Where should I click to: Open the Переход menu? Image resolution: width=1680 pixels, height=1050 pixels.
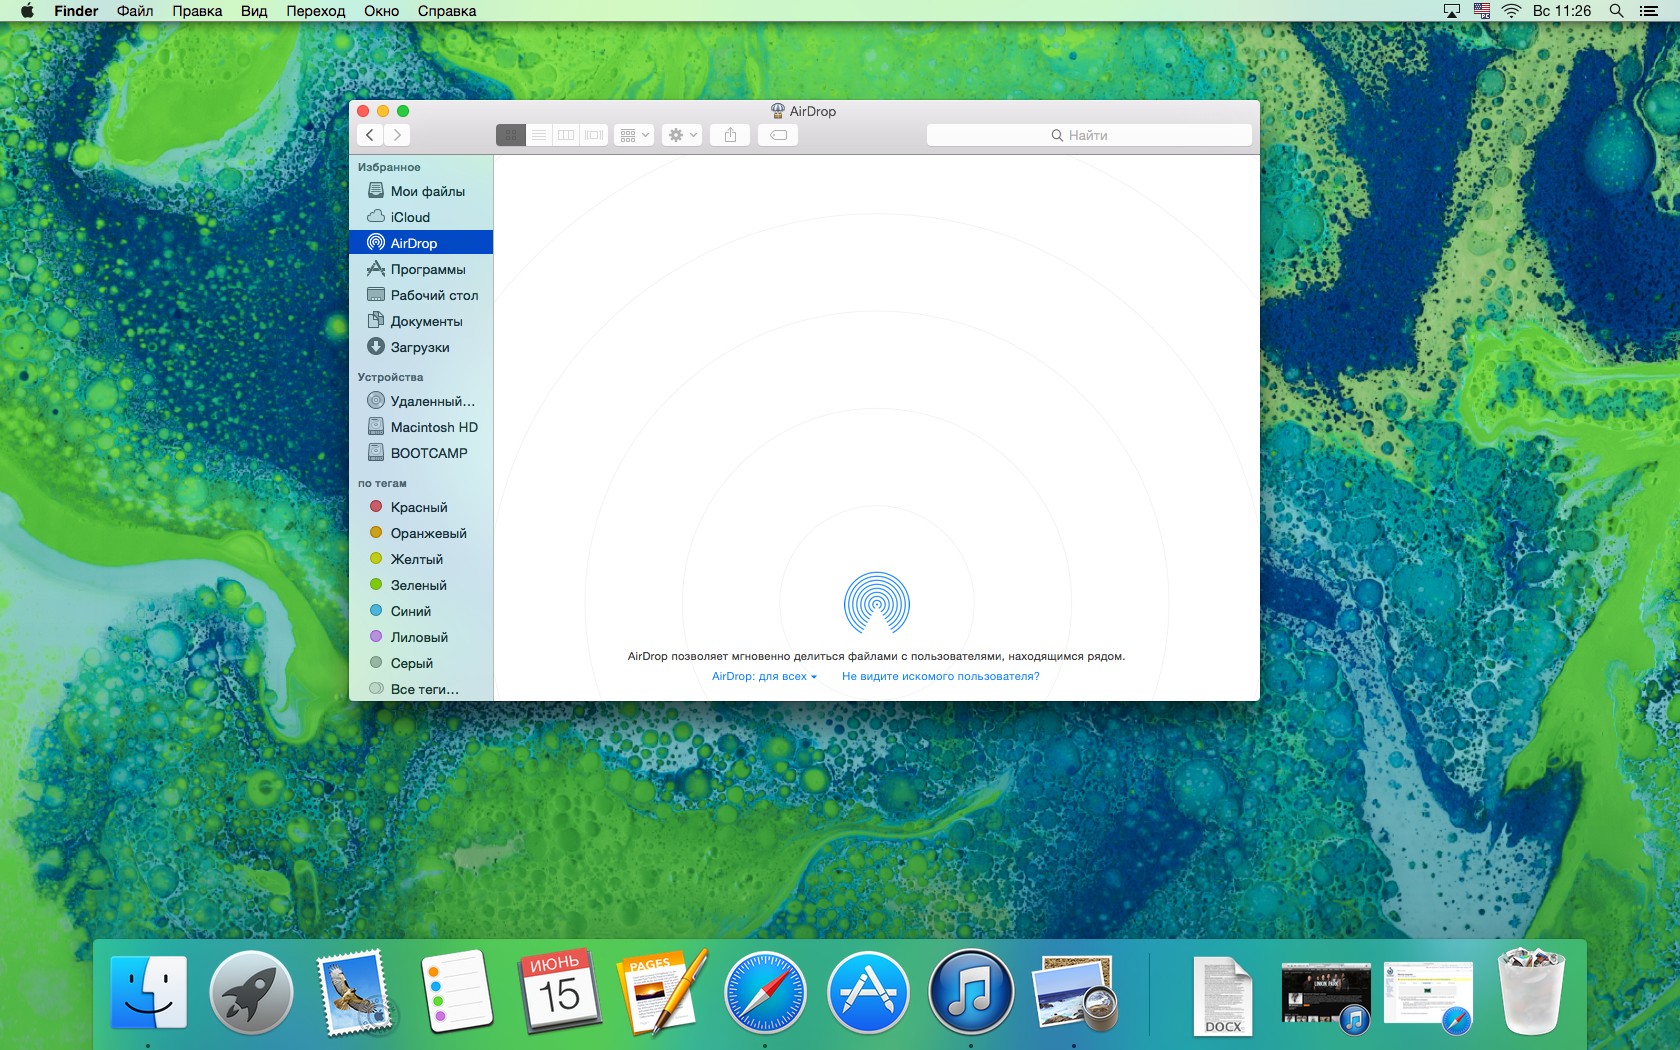tap(315, 11)
